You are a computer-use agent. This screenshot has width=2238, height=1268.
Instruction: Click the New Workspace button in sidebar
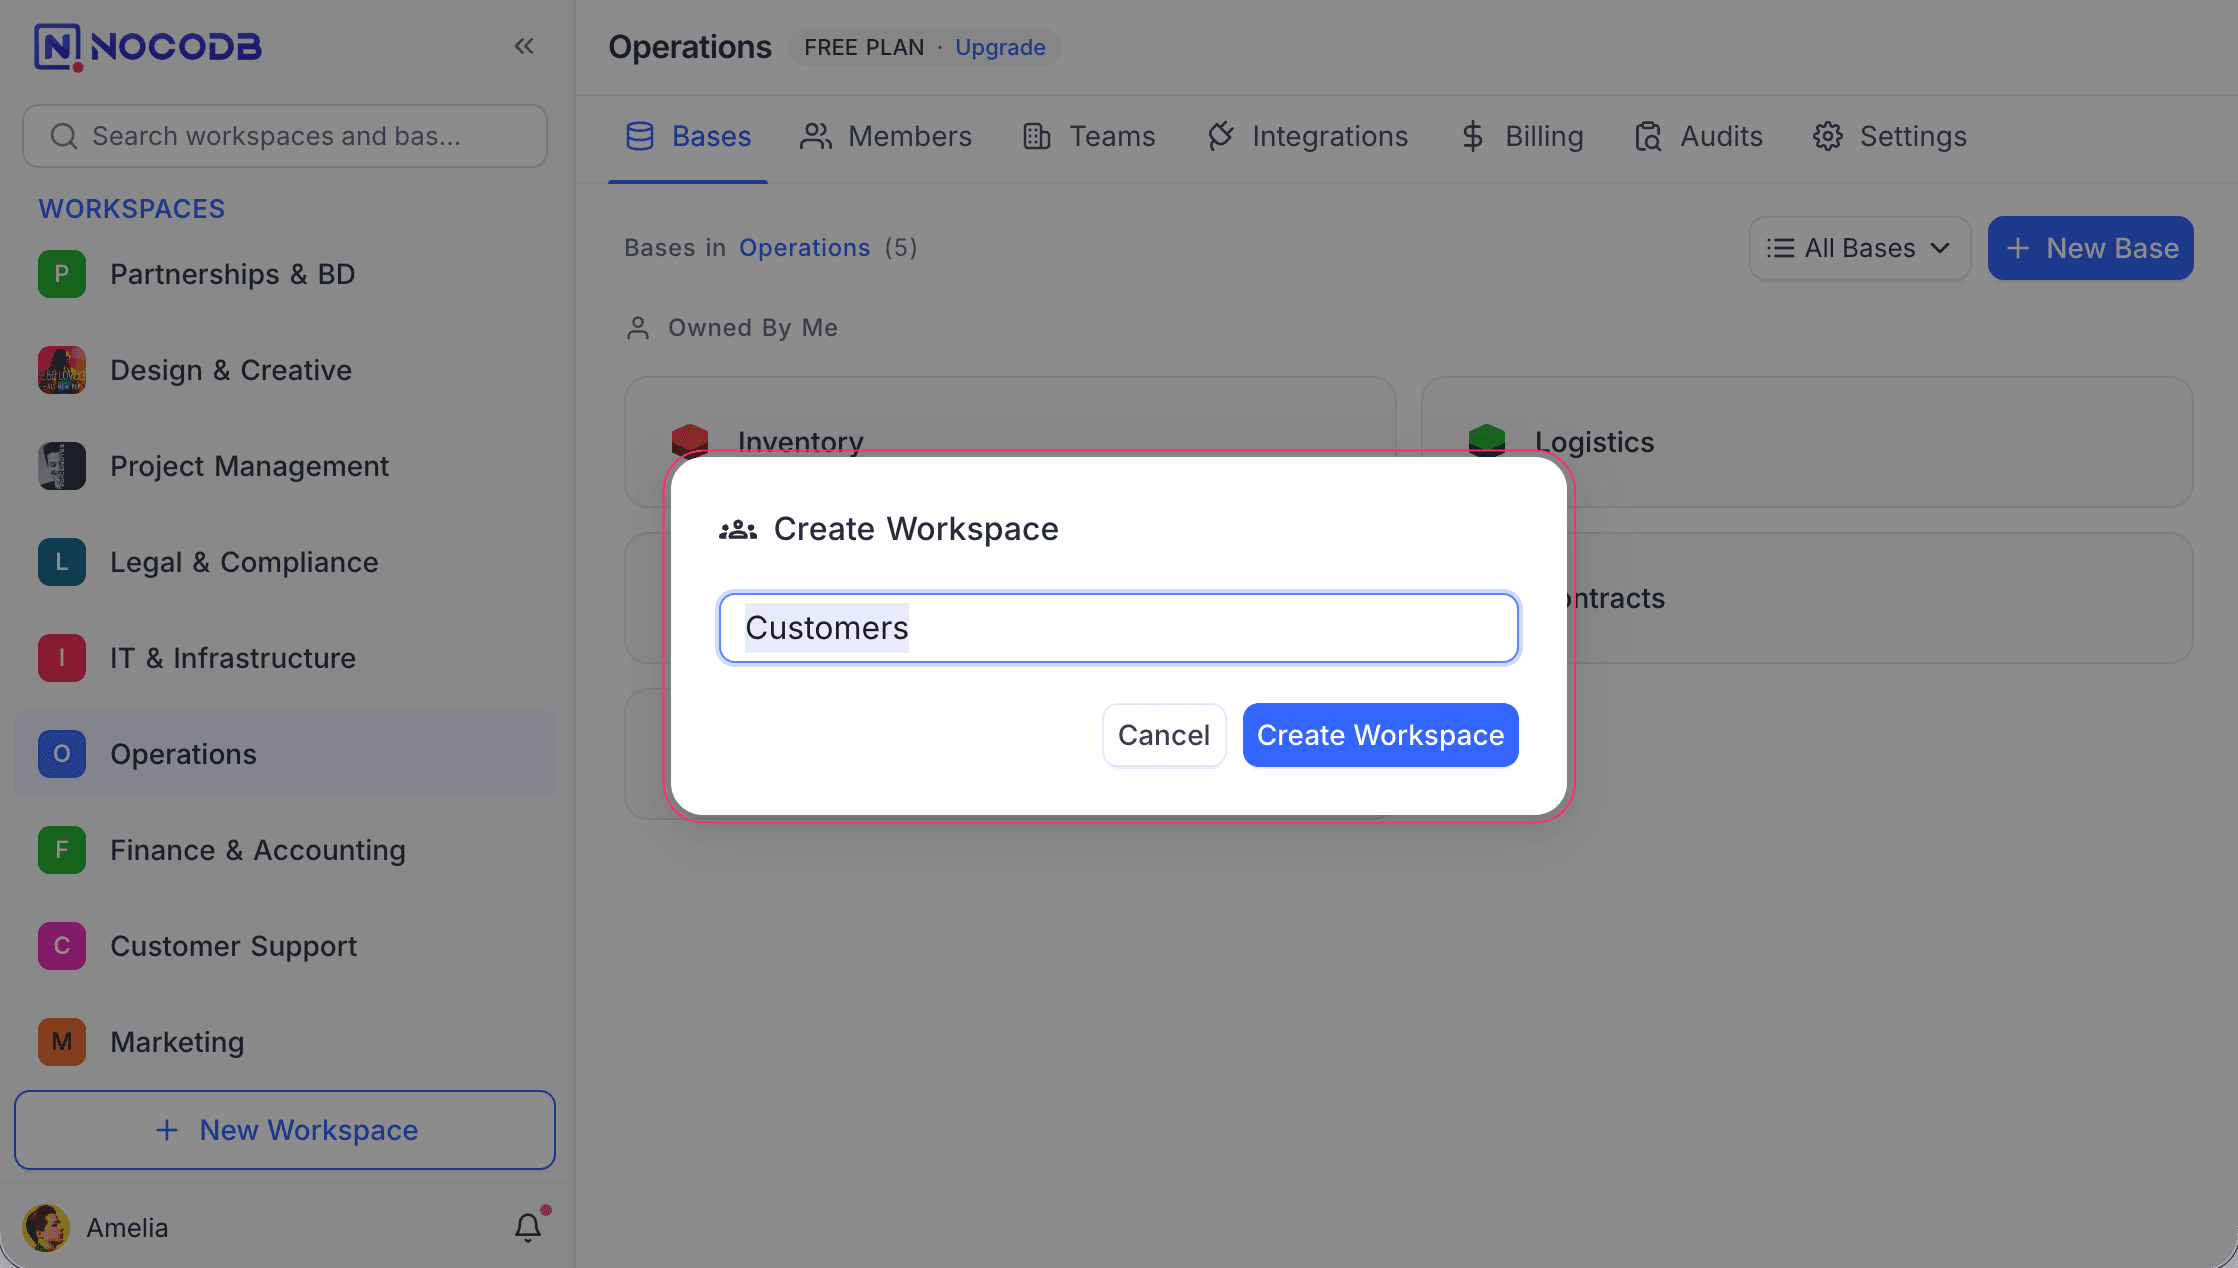(285, 1130)
